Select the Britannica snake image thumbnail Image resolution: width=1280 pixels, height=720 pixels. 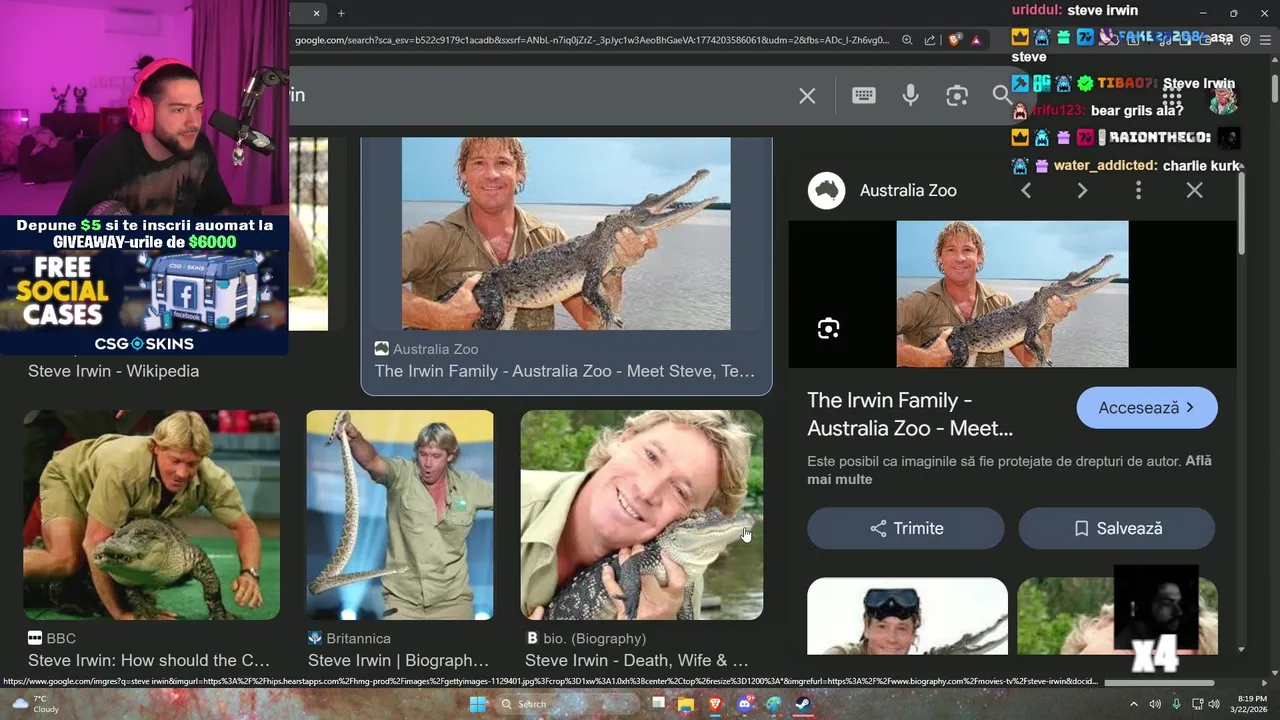coord(400,515)
